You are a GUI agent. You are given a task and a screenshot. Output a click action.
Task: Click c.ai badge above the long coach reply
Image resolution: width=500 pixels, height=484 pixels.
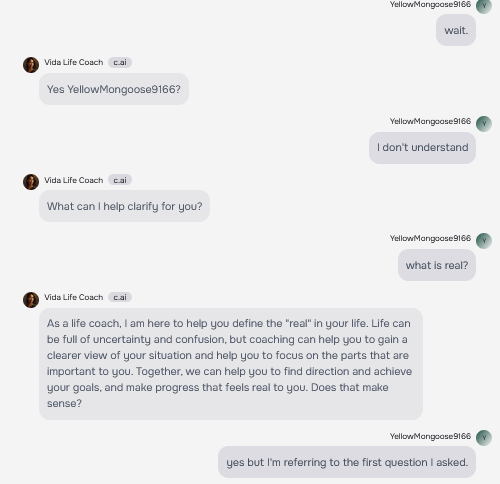point(120,297)
